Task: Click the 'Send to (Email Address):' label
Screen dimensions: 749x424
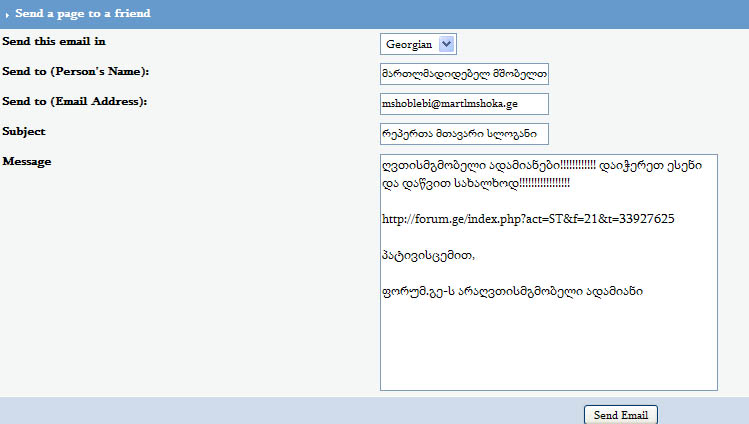Action: coord(75,102)
